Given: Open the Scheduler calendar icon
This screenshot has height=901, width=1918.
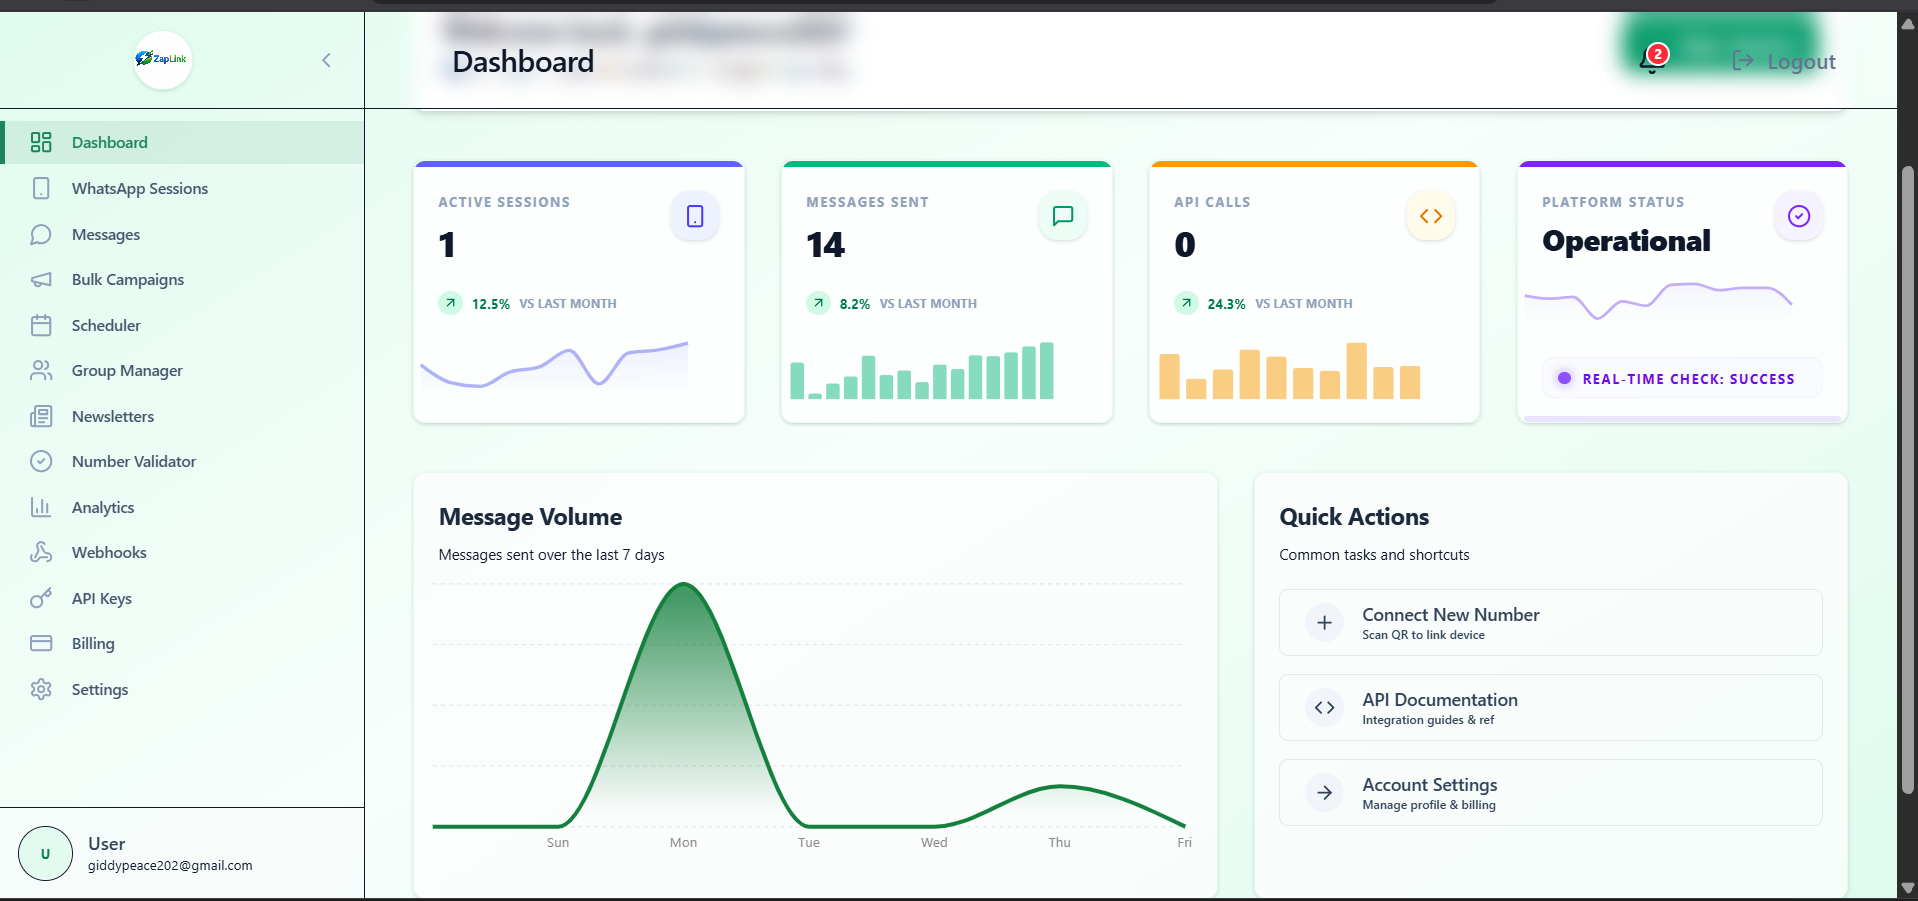Looking at the screenshot, I should click(41, 325).
